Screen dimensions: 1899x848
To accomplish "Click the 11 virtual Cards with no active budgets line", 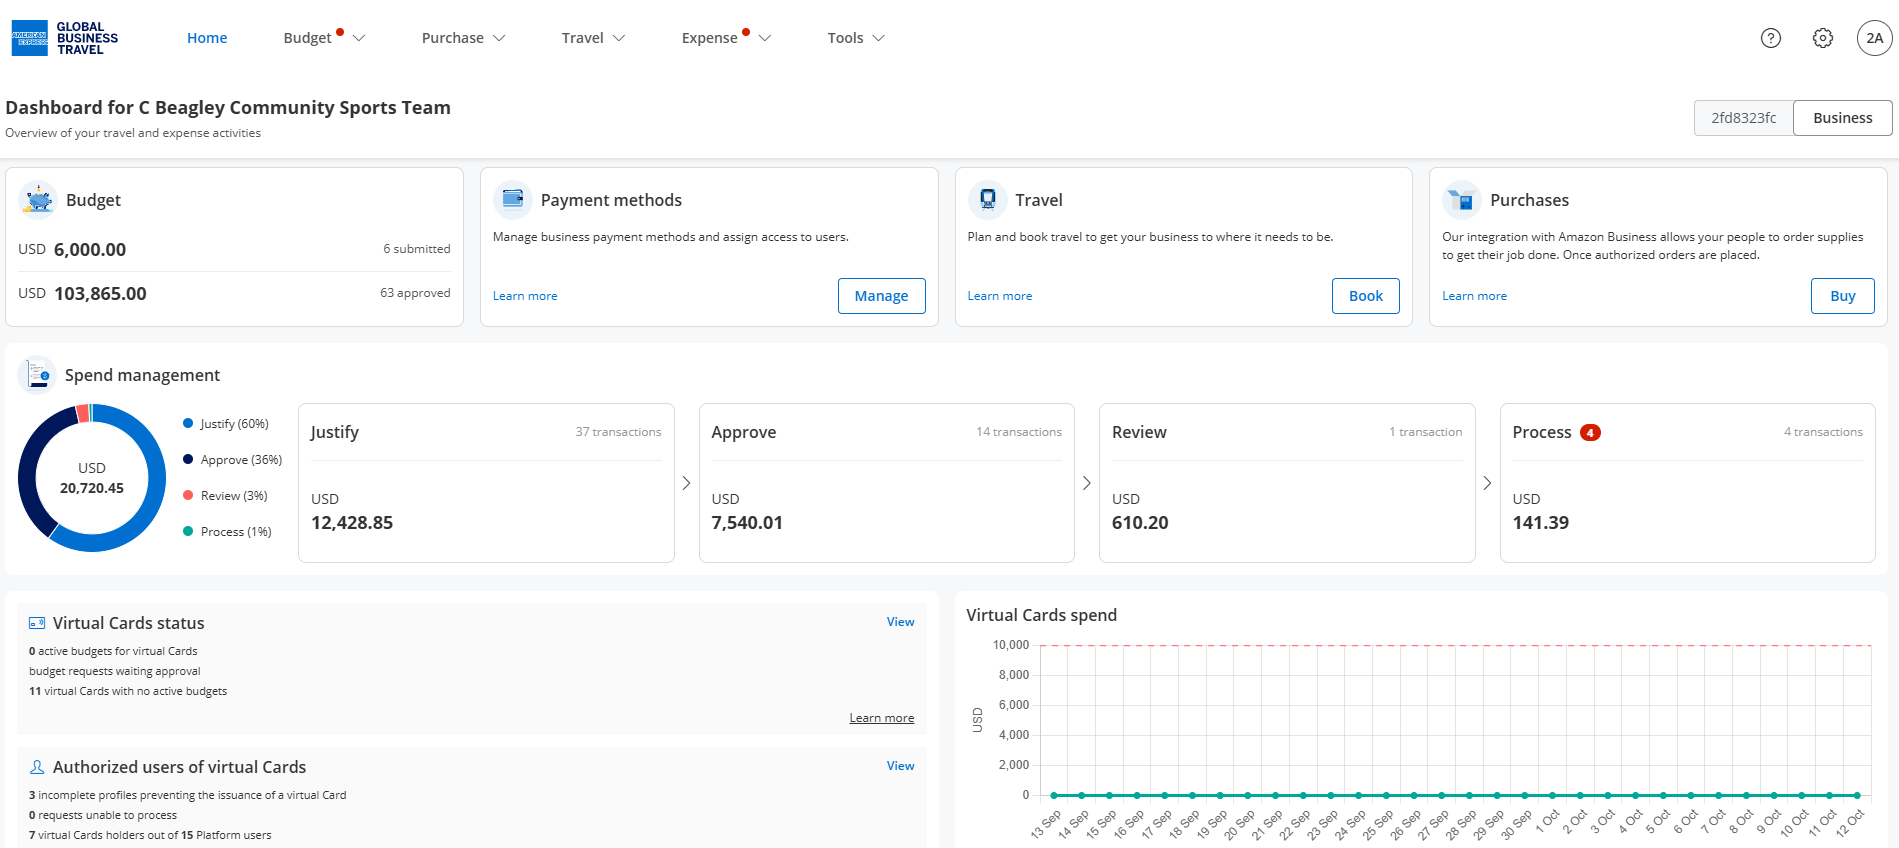I will pos(128,691).
